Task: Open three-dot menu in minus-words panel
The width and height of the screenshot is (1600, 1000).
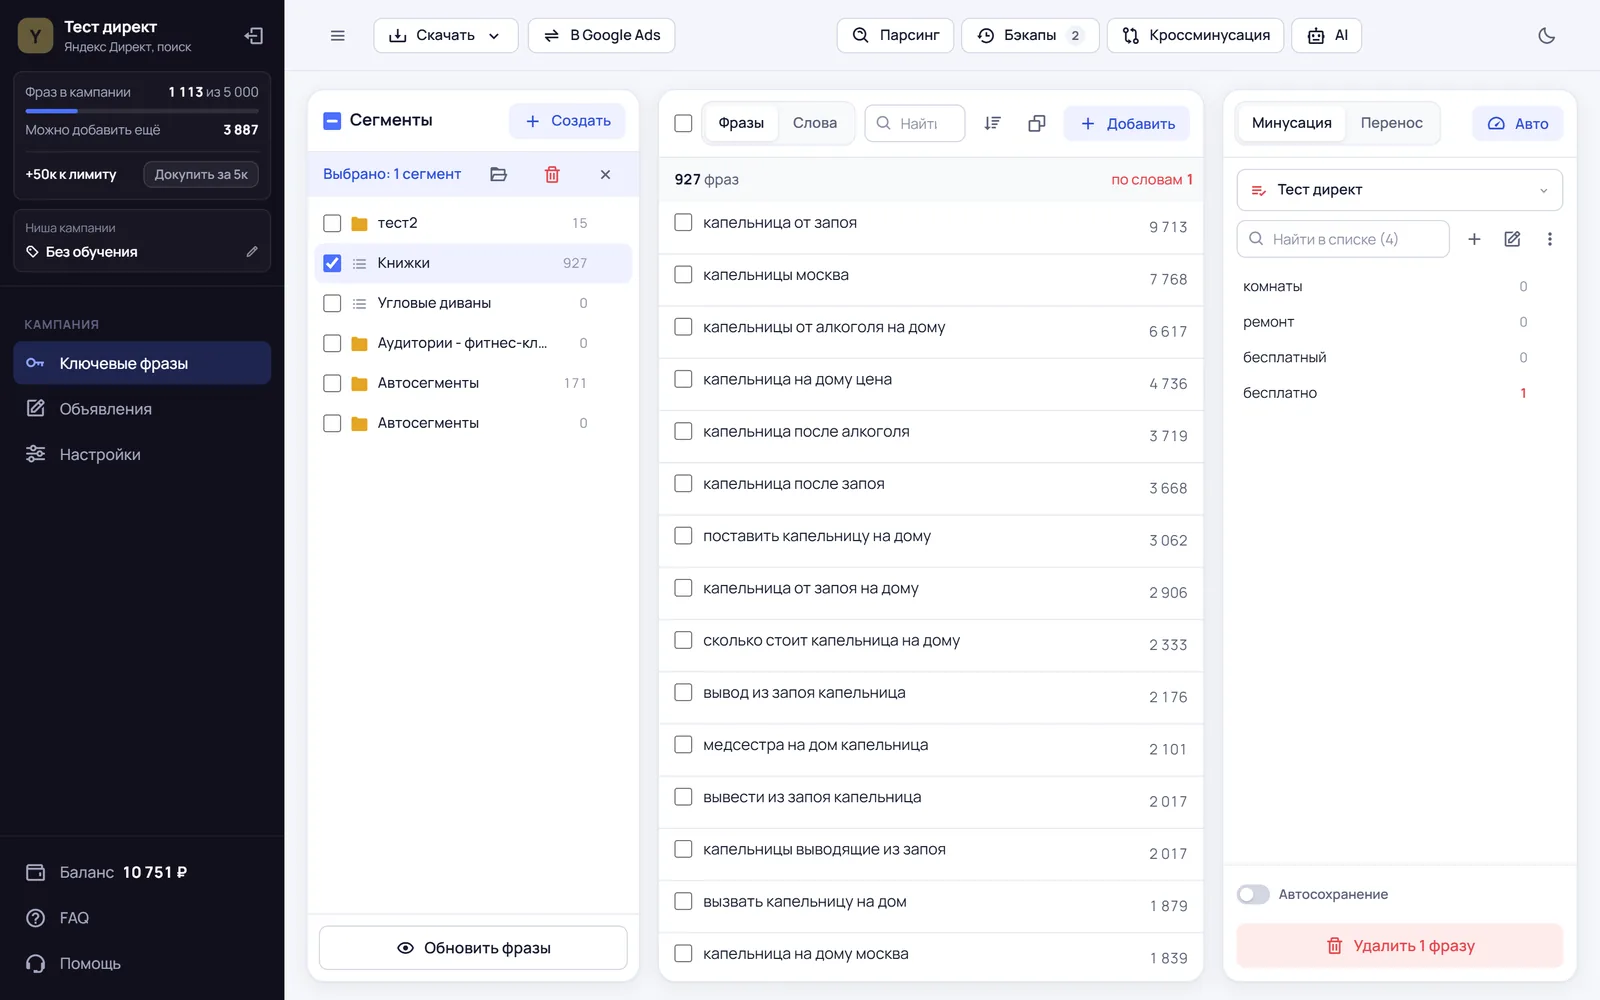Action: point(1549,239)
